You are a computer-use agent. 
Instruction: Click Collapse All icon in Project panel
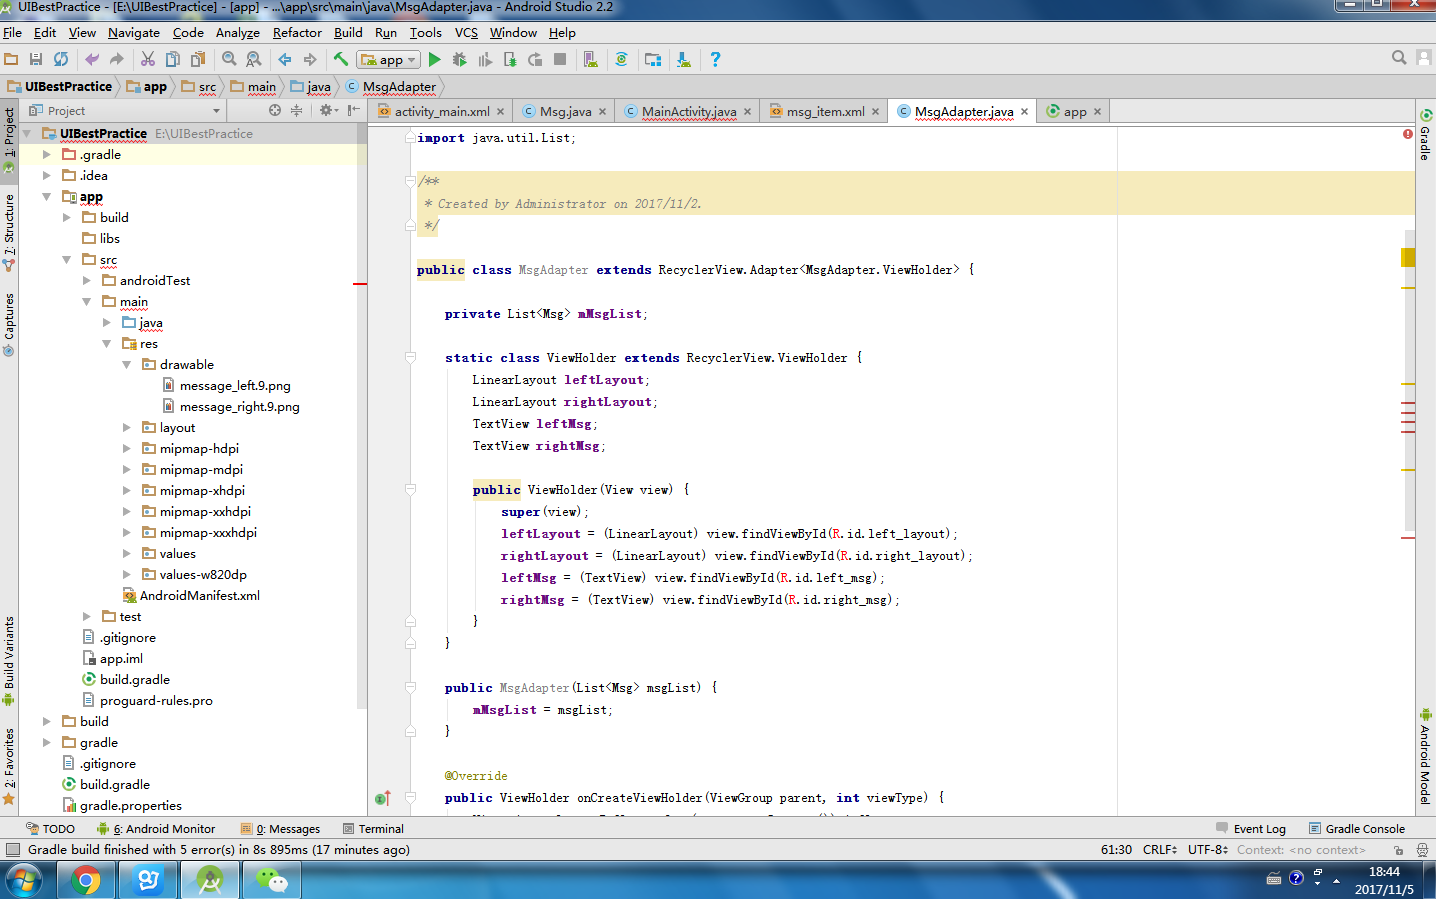[x=296, y=110]
